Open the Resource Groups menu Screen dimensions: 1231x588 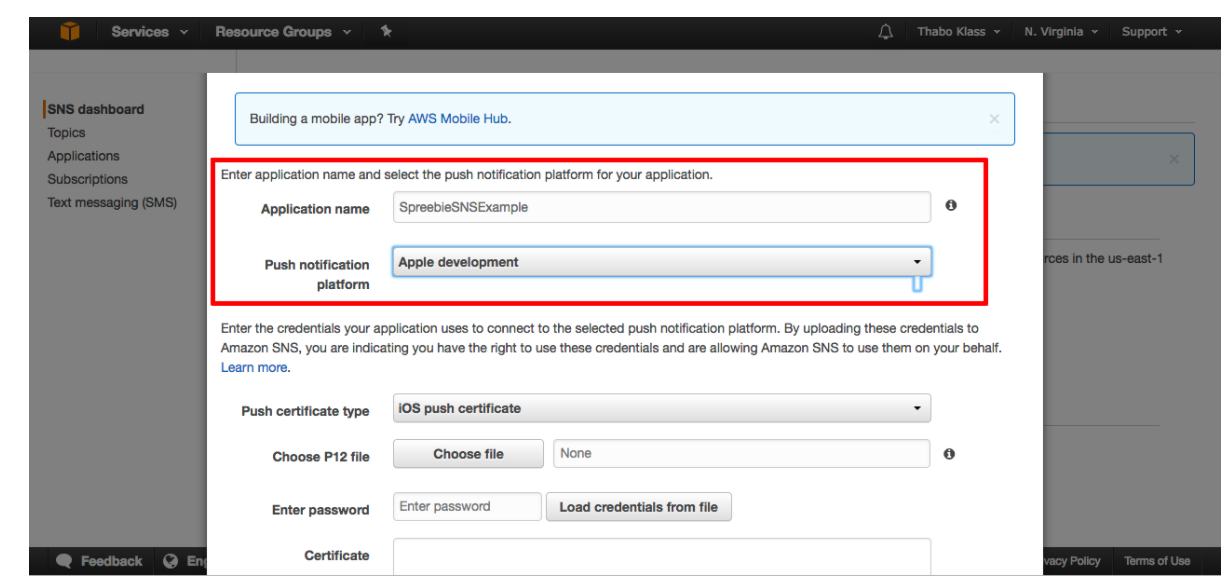[x=282, y=32]
